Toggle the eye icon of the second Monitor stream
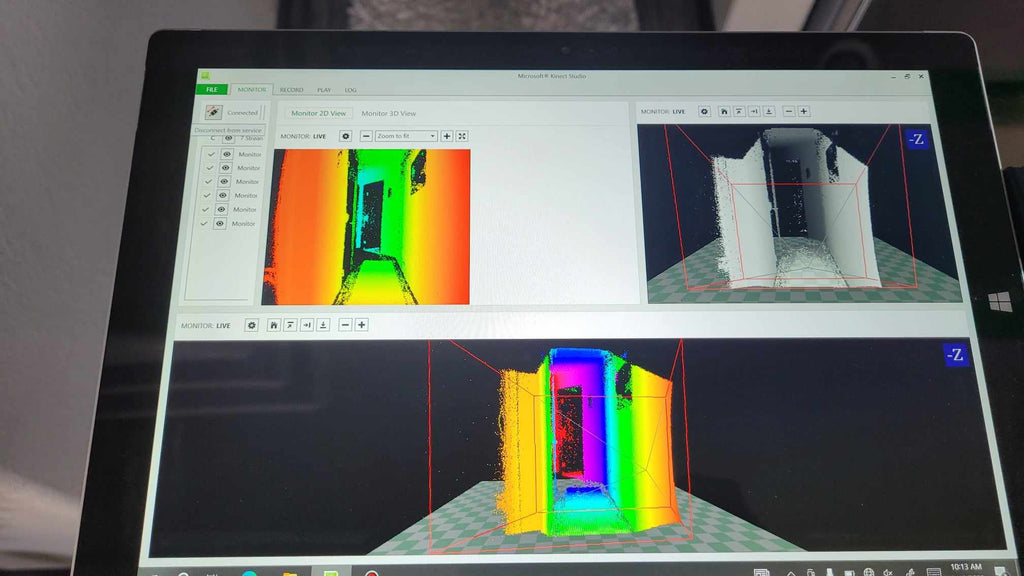 click(225, 168)
